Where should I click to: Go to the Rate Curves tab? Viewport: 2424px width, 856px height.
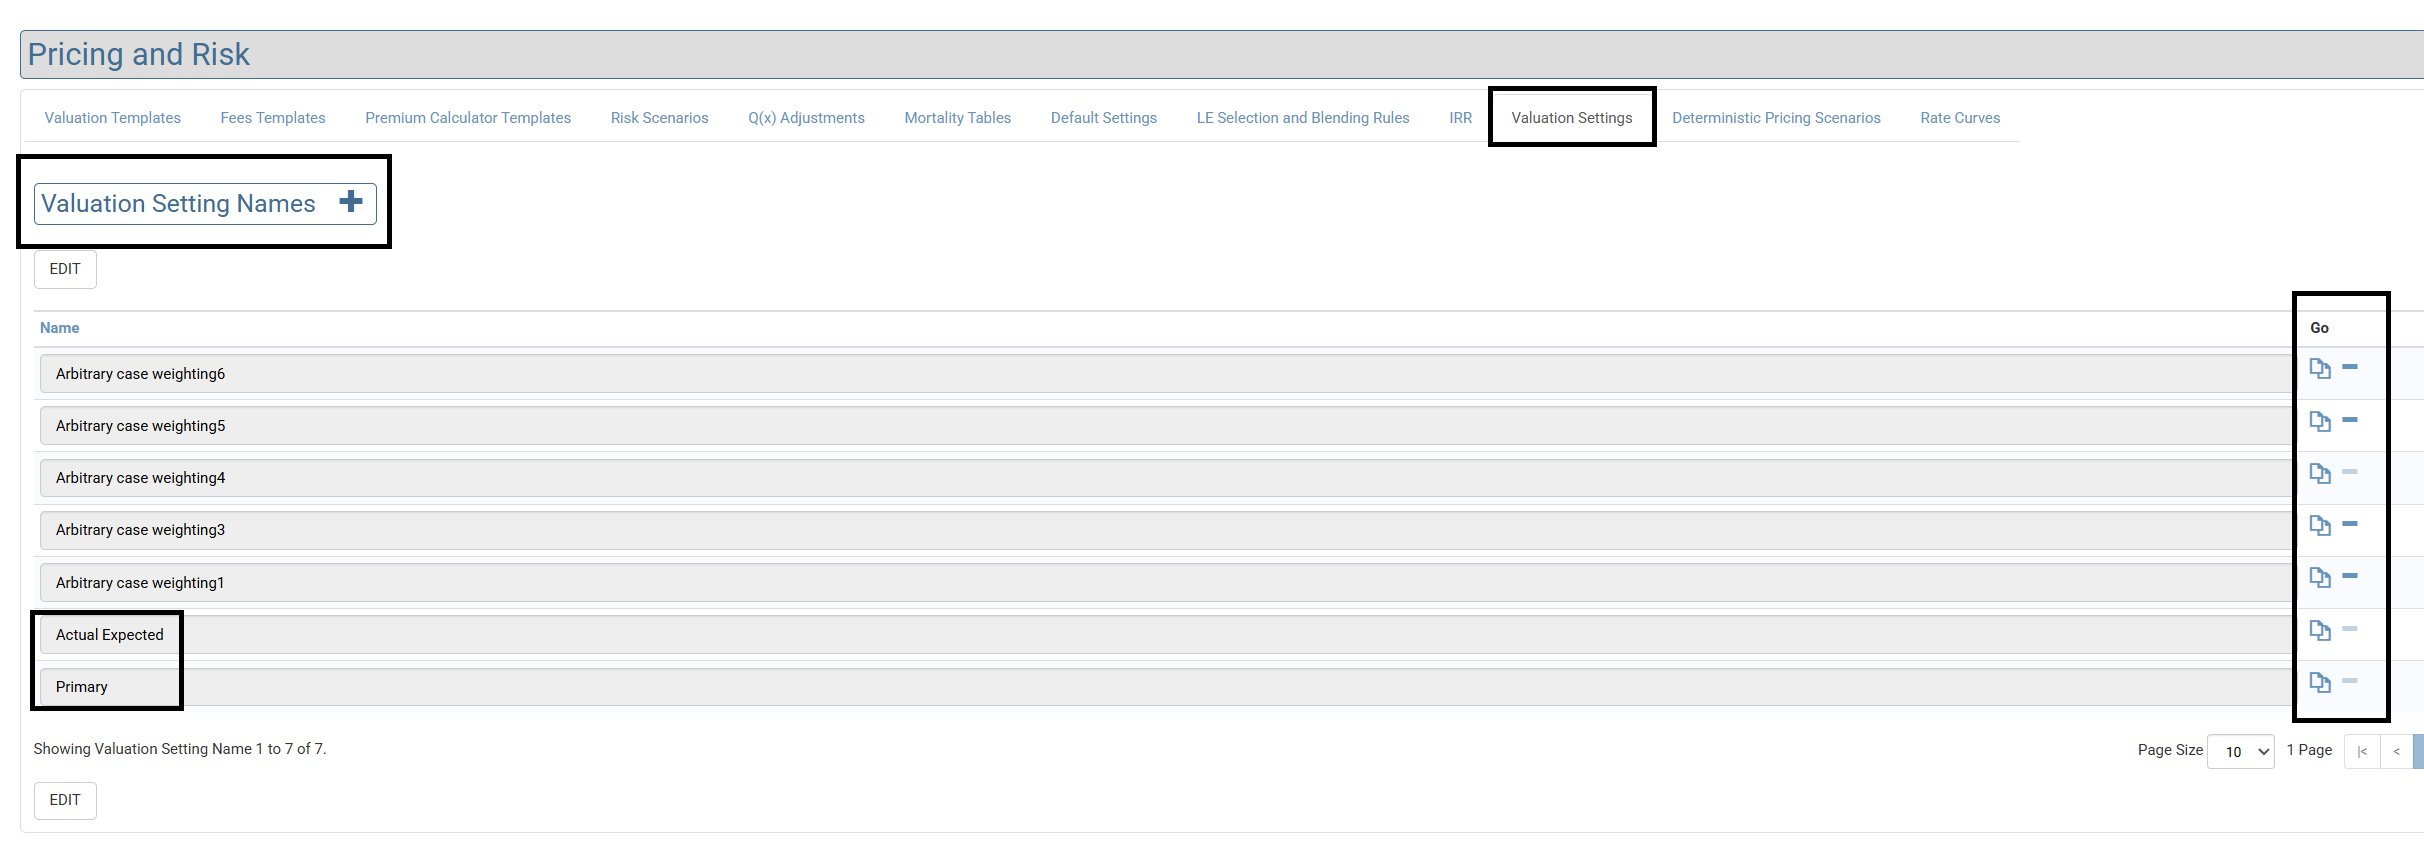[1959, 118]
